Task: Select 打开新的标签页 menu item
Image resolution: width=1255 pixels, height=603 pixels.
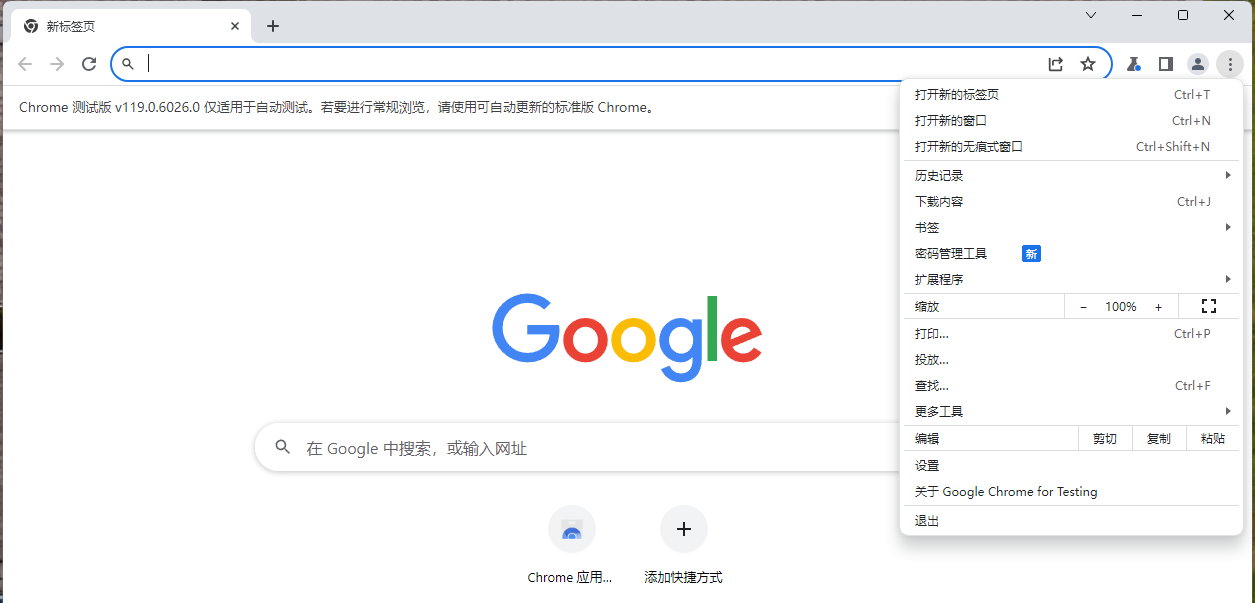Action: click(1072, 95)
